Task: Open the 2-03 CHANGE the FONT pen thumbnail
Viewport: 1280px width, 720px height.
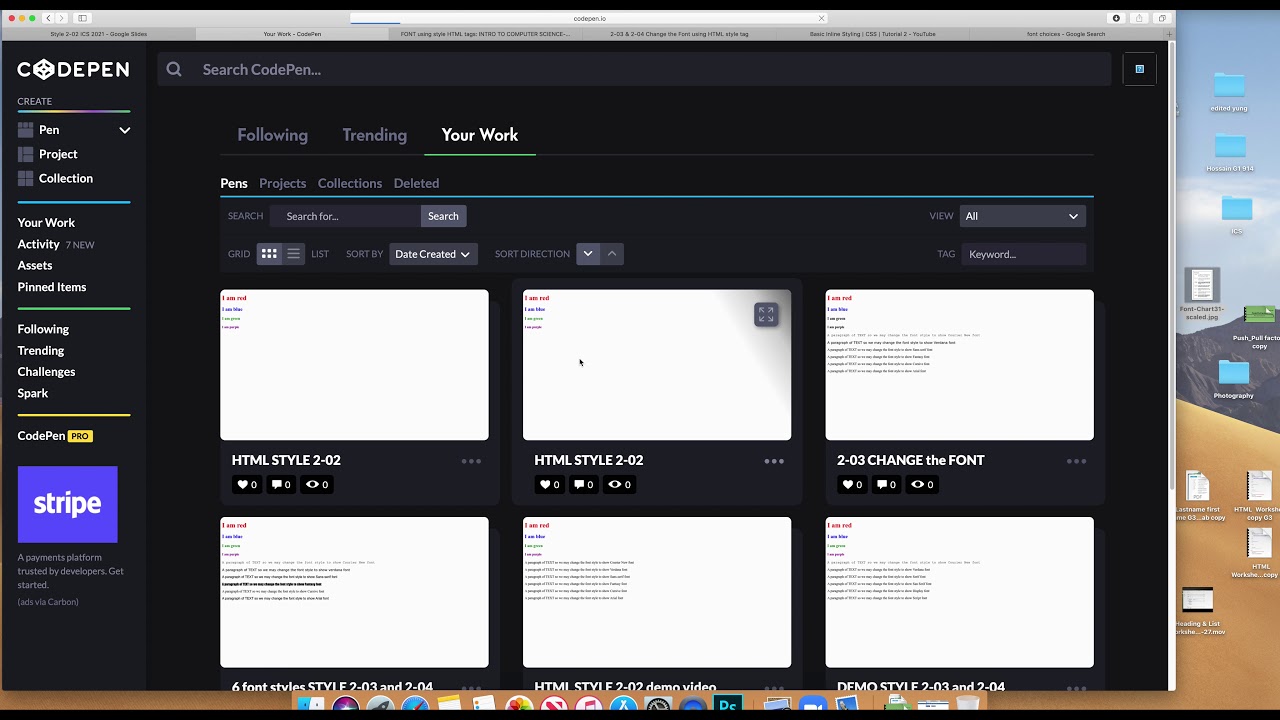Action: click(959, 365)
